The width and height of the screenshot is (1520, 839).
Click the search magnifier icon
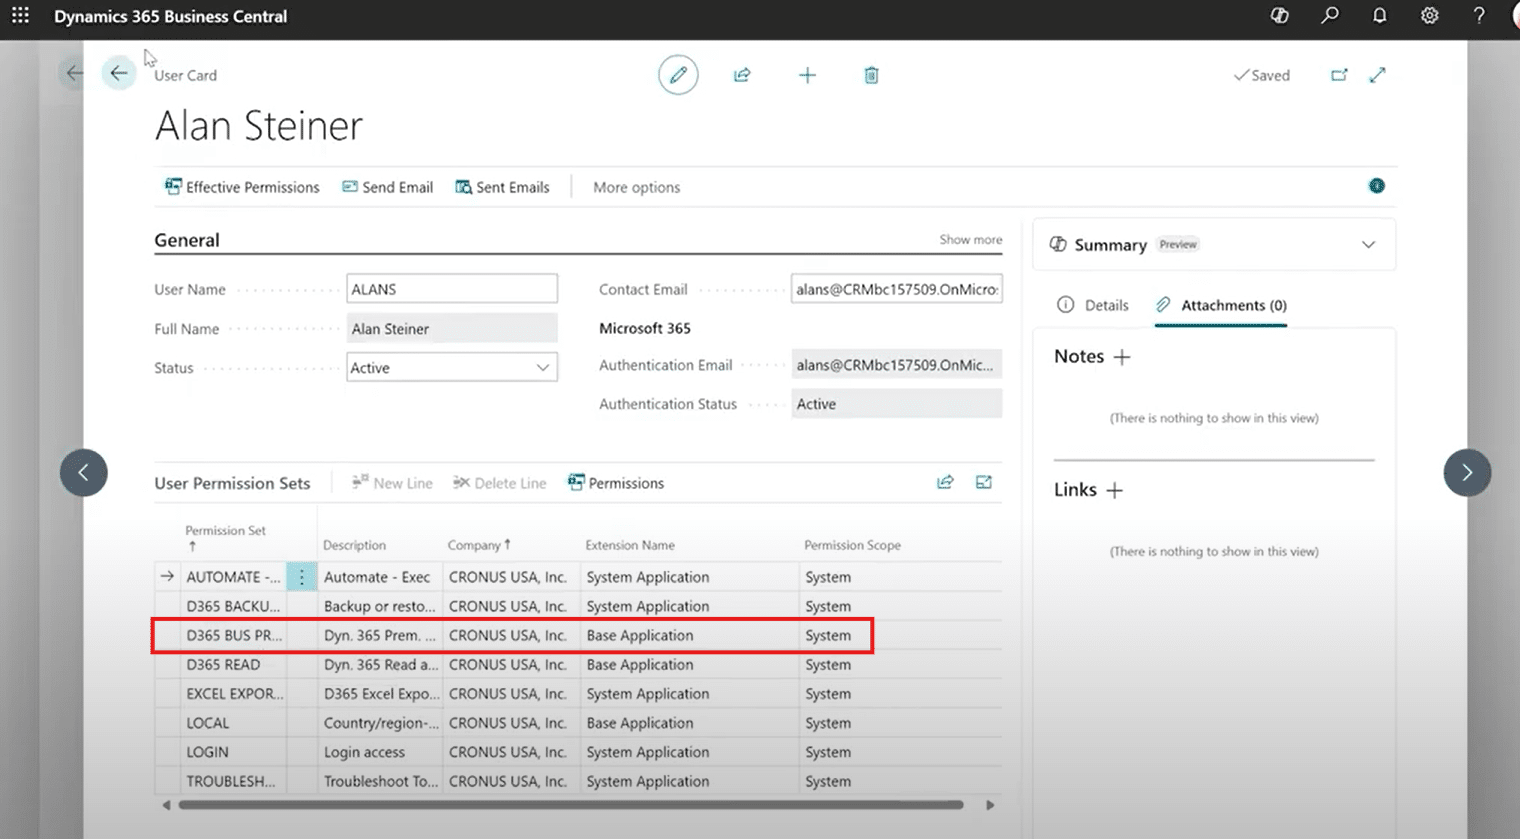pyautogui.click(x=1329, y=16)
